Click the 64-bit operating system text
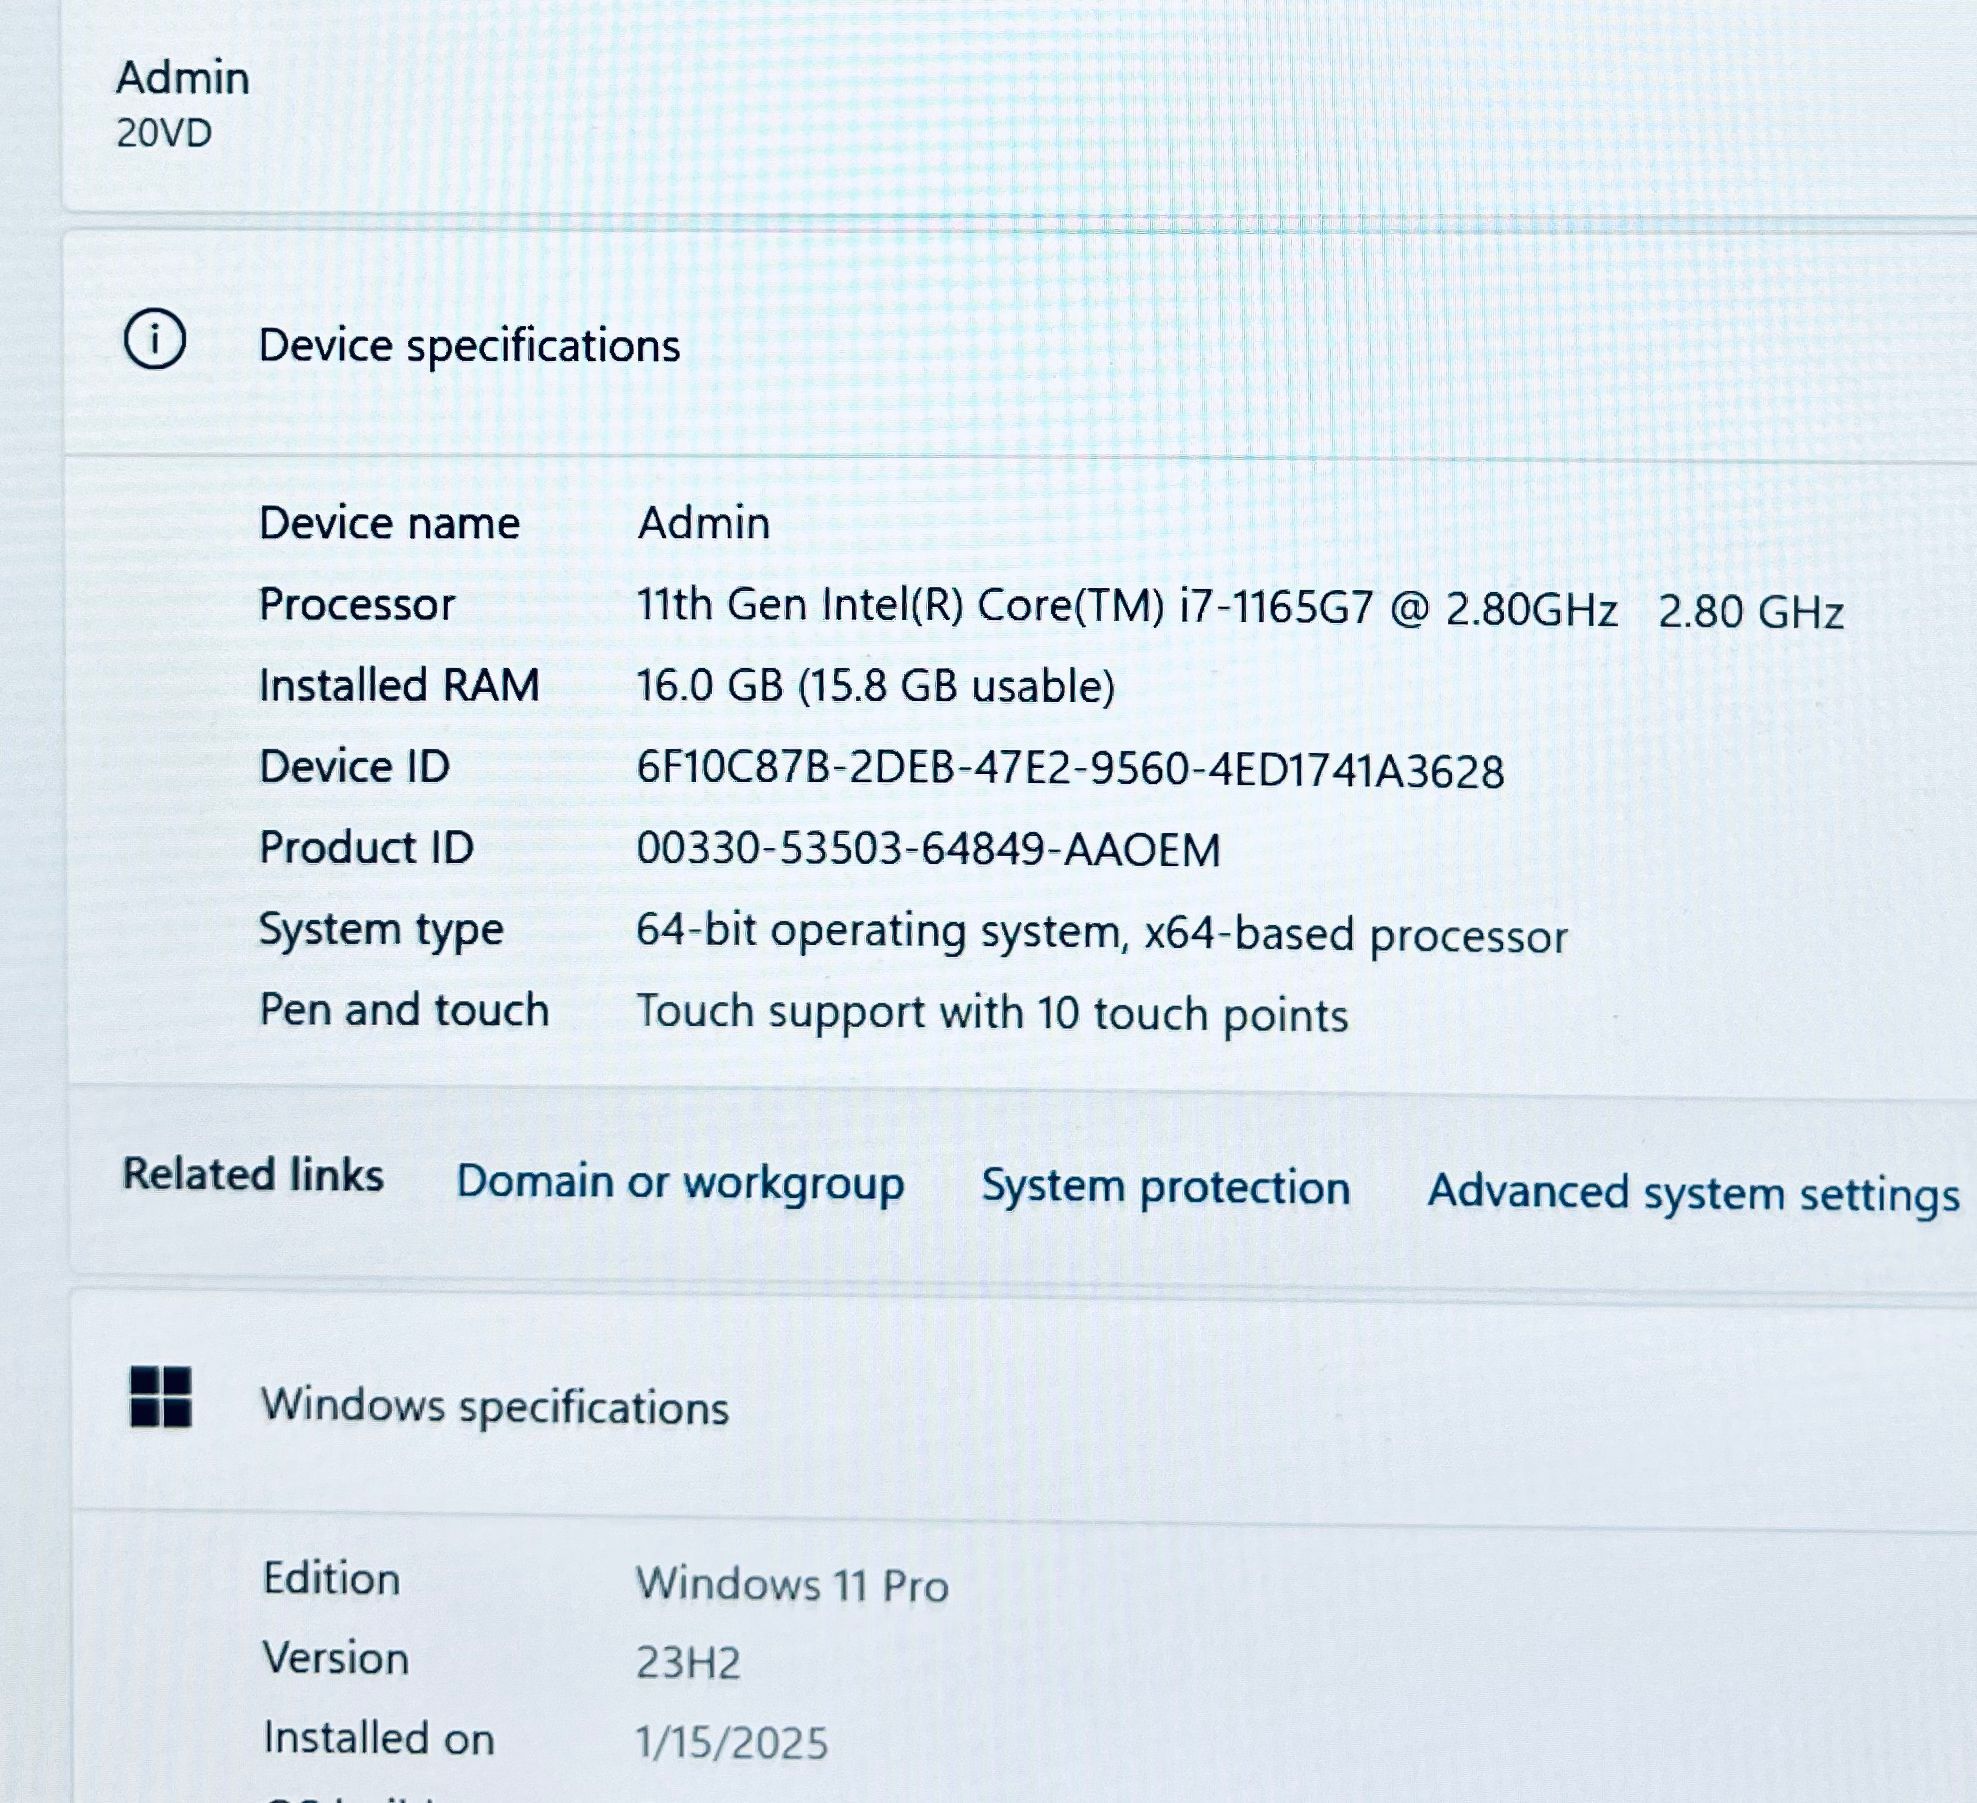The image size is (1977, 1803). (1101, 933)
